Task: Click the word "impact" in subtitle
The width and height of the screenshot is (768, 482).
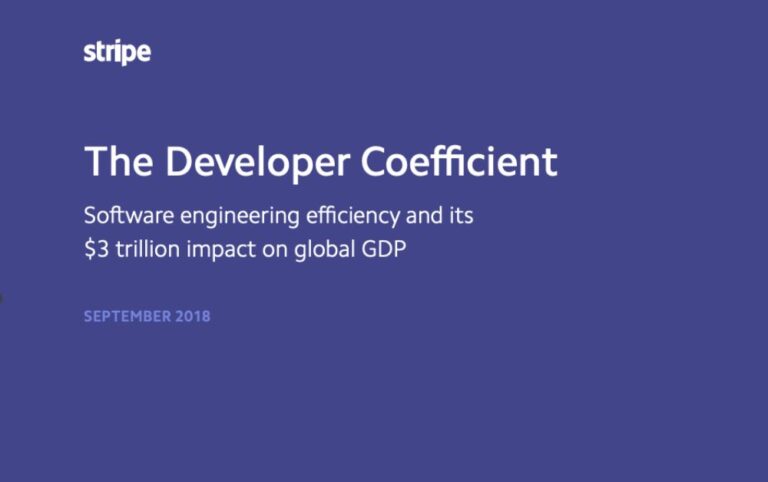Action: (220, 251)
